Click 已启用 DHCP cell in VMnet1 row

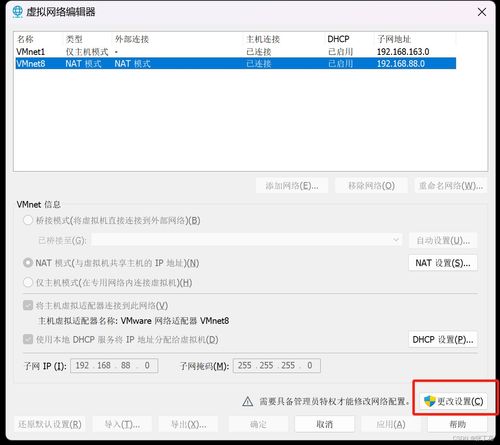(340, 52)
